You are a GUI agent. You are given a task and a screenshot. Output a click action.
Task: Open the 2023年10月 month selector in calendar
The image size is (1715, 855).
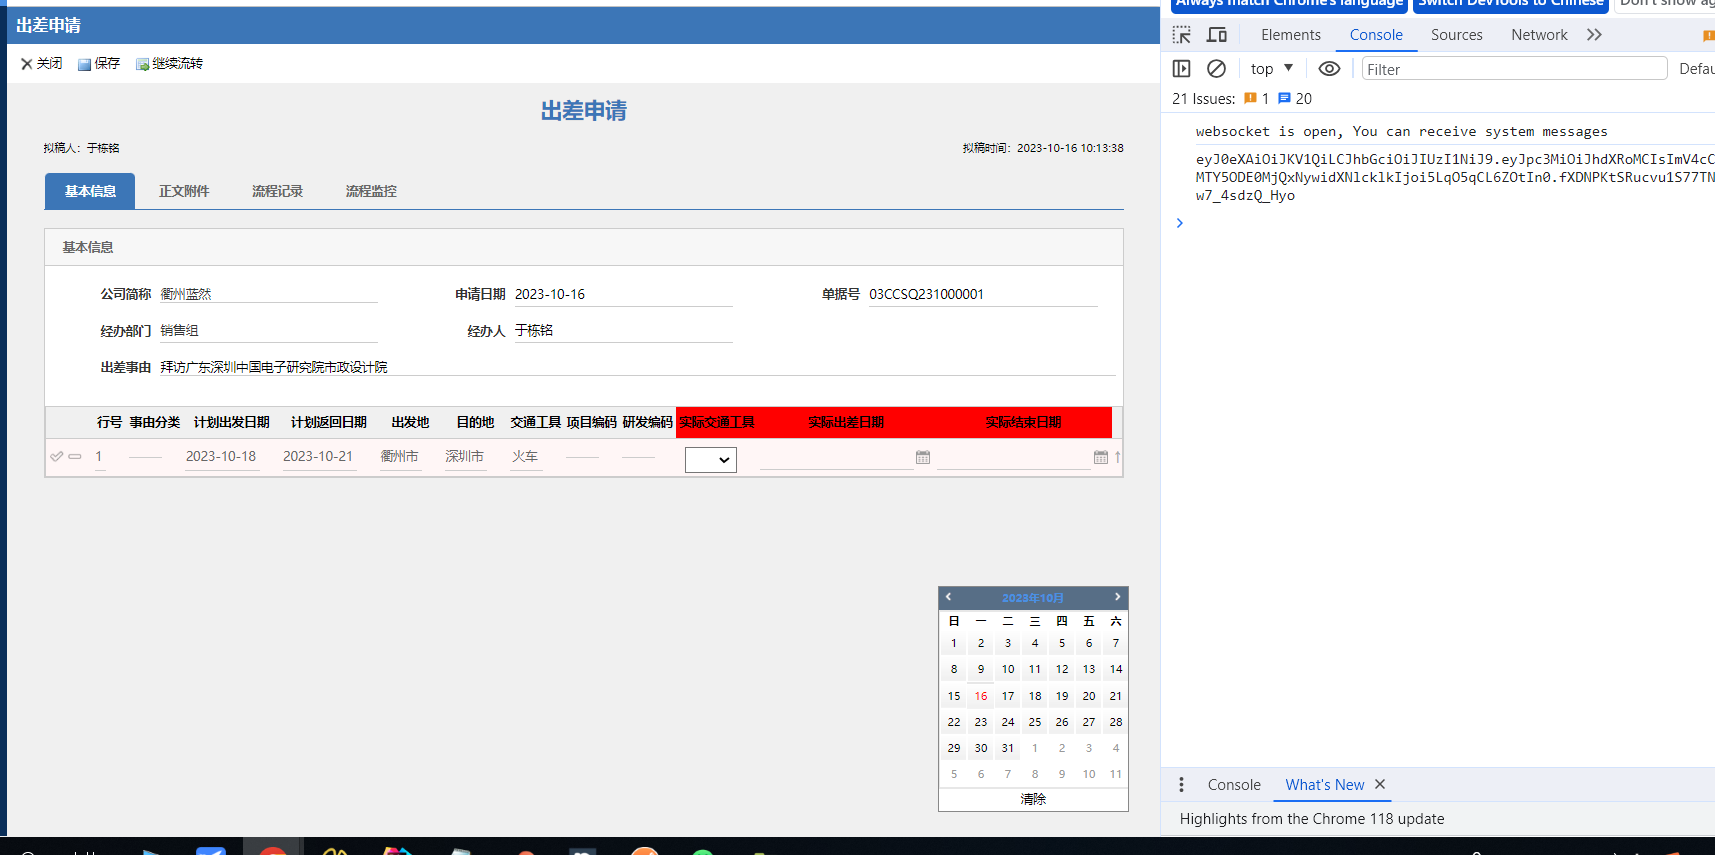[x=1033, y=598]
